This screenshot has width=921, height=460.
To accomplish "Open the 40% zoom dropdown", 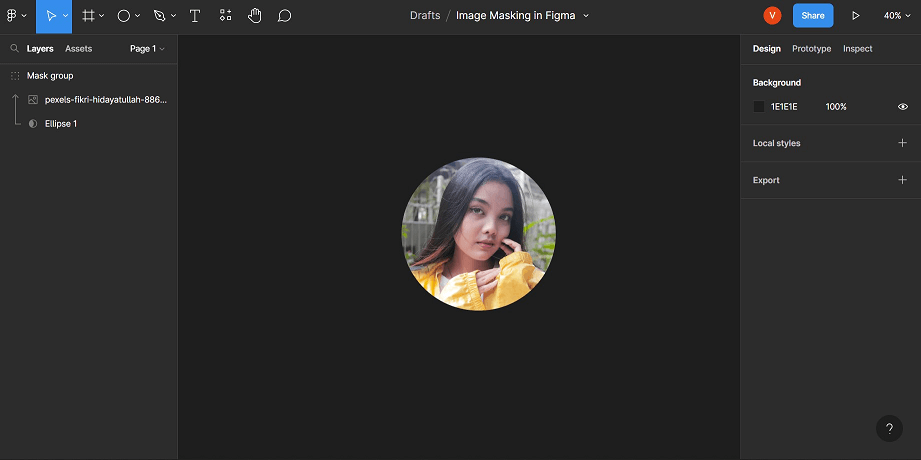I will tap(897, 16).
